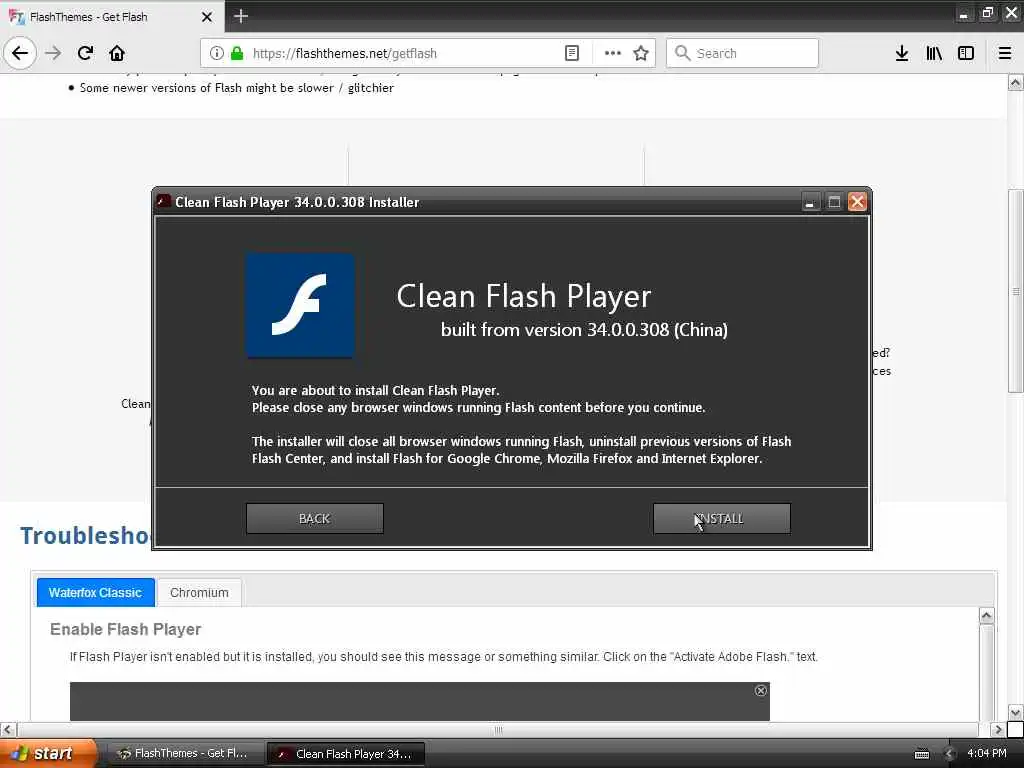Open the Firefox hamburger menu

tap(1005, 53)
